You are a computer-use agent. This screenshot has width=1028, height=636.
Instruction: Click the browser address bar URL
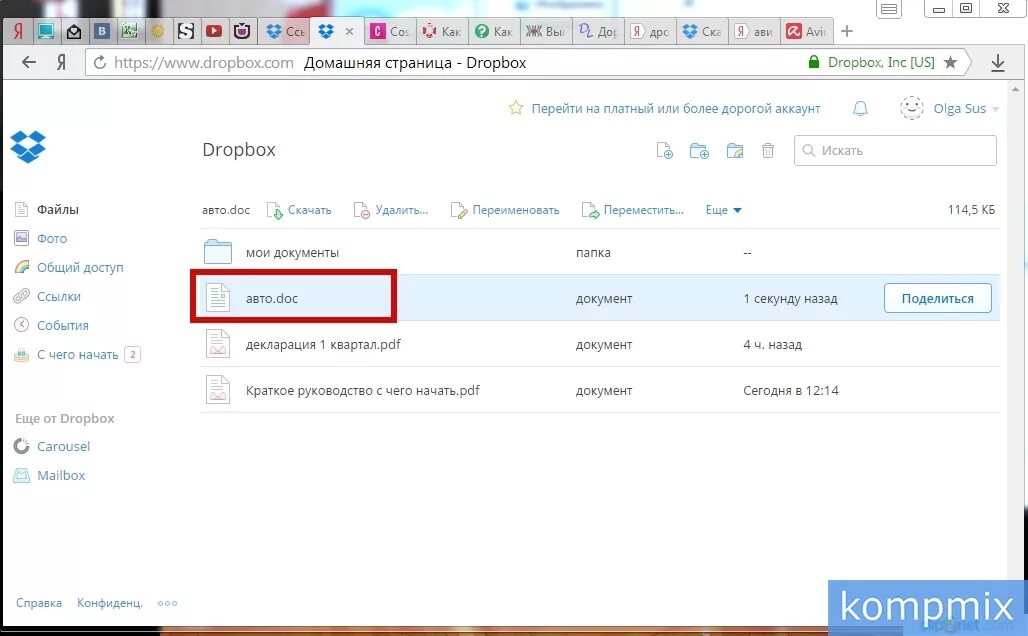click(x=203, y=62)
